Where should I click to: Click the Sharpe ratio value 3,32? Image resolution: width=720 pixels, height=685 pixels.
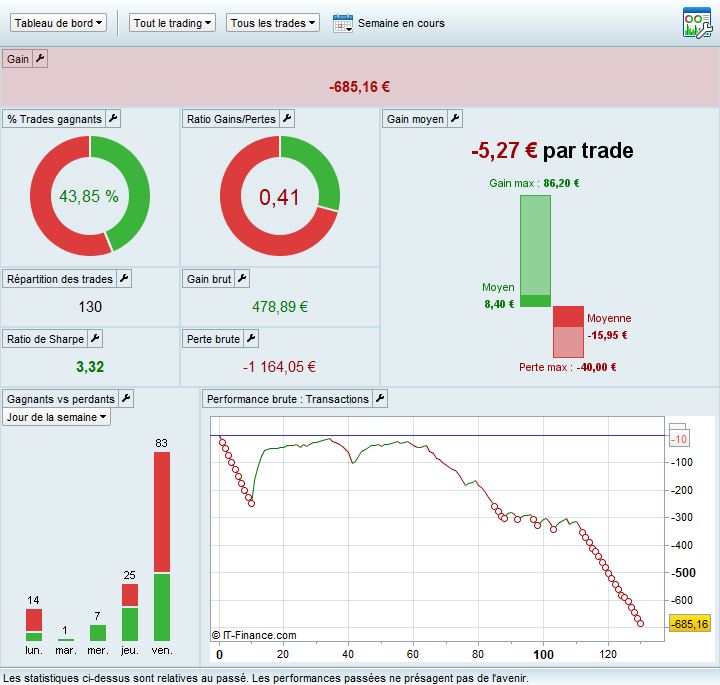90,367
